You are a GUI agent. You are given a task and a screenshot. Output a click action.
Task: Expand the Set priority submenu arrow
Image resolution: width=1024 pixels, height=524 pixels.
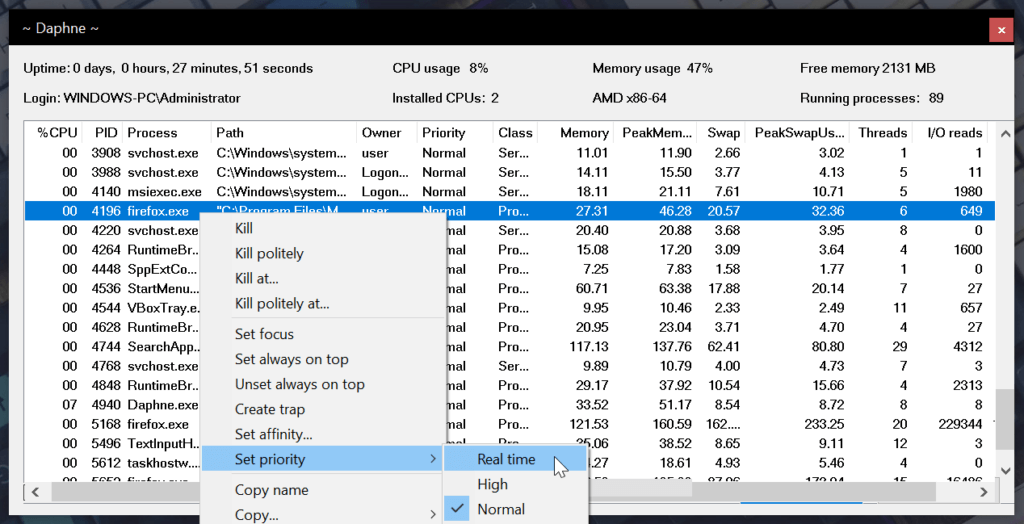pos(432,459)
